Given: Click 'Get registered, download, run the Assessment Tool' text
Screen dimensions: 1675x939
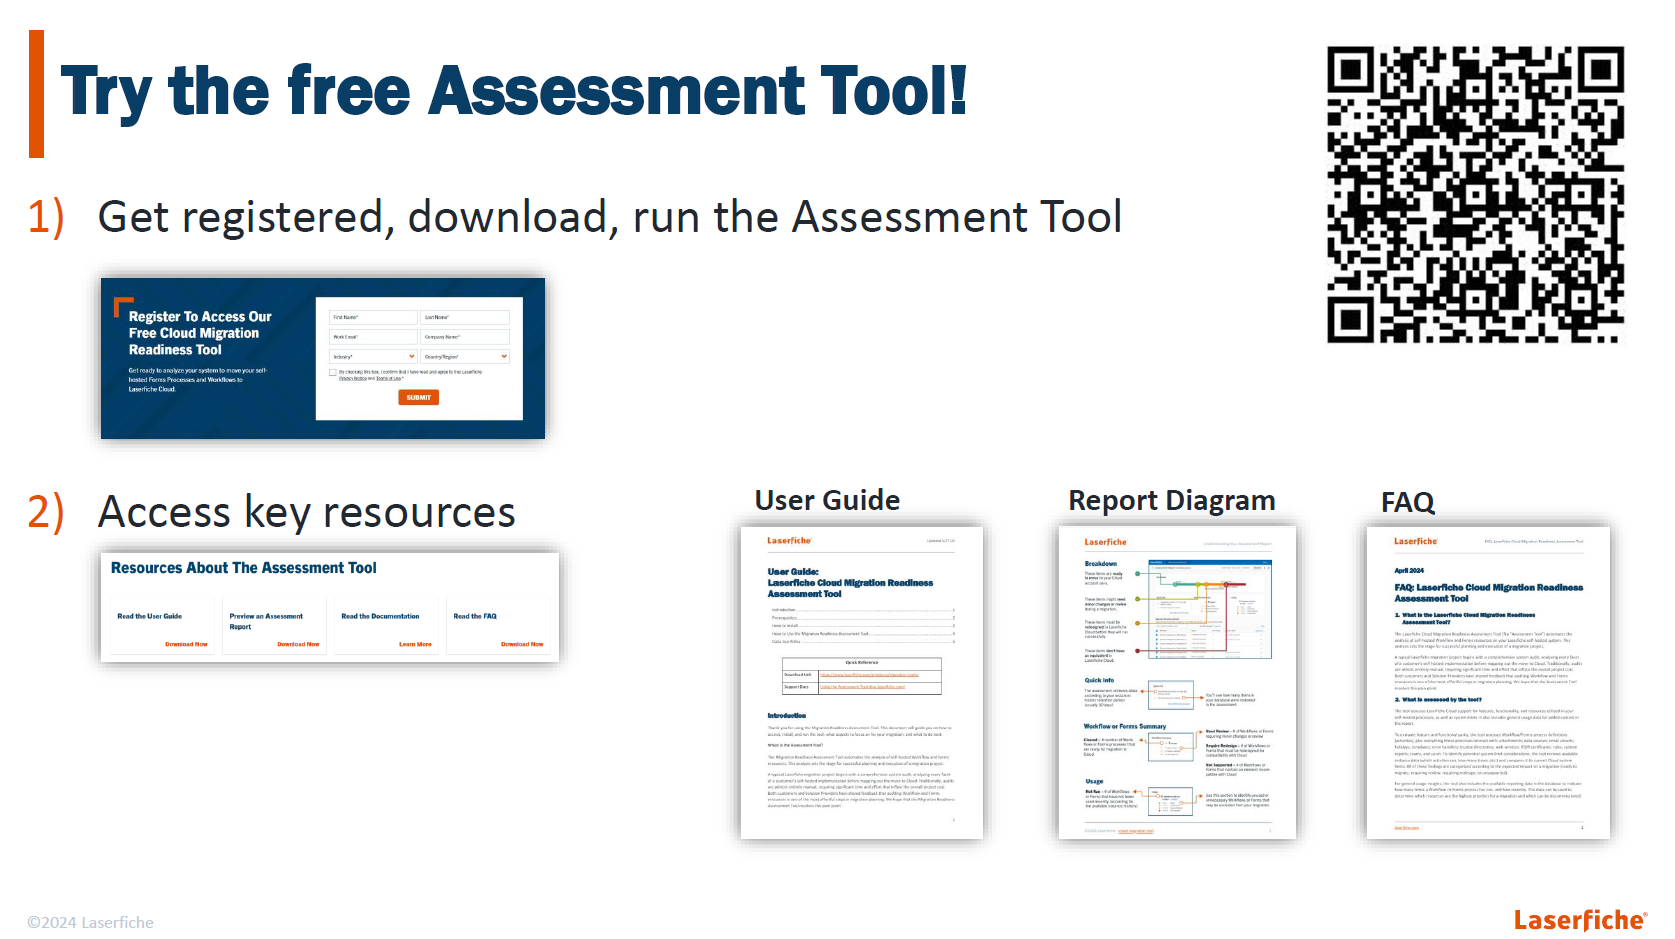Looking at the screenshot, I should click(610, 217).
